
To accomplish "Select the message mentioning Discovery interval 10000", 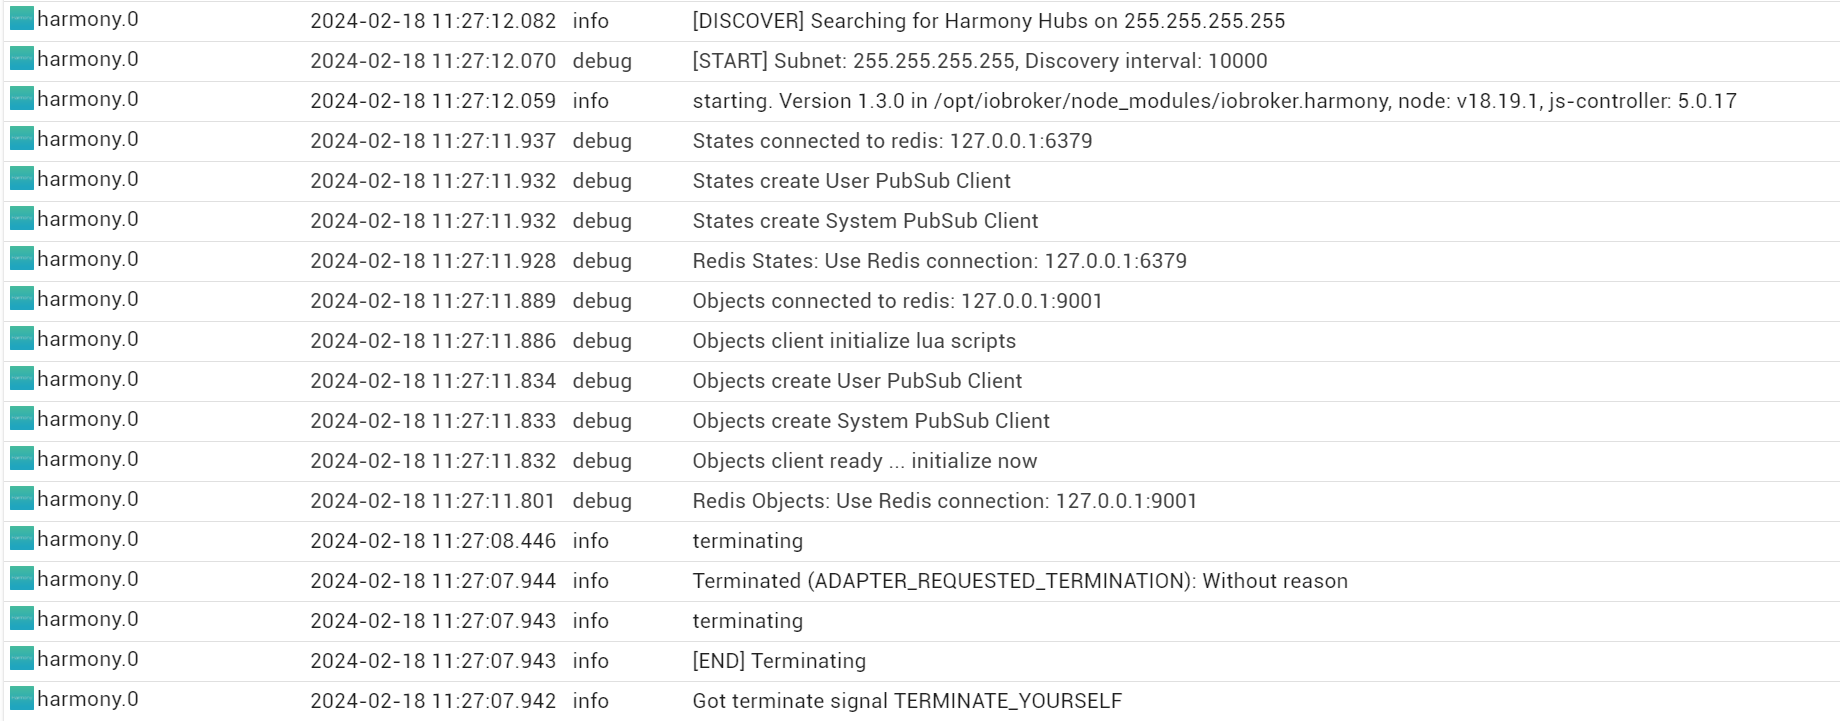I will [980, 61].
